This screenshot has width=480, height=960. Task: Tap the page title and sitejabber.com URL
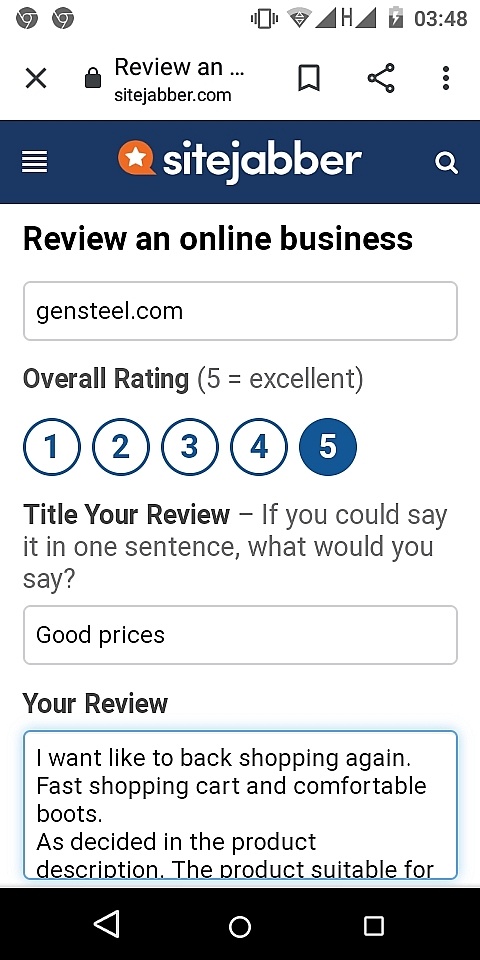pos(179,80)
